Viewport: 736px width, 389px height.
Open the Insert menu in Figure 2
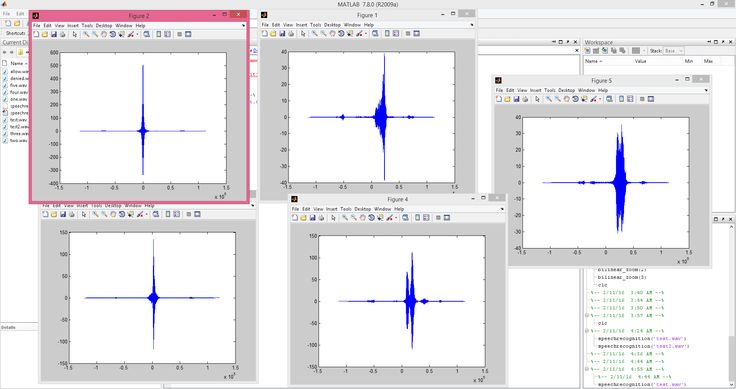73,25
